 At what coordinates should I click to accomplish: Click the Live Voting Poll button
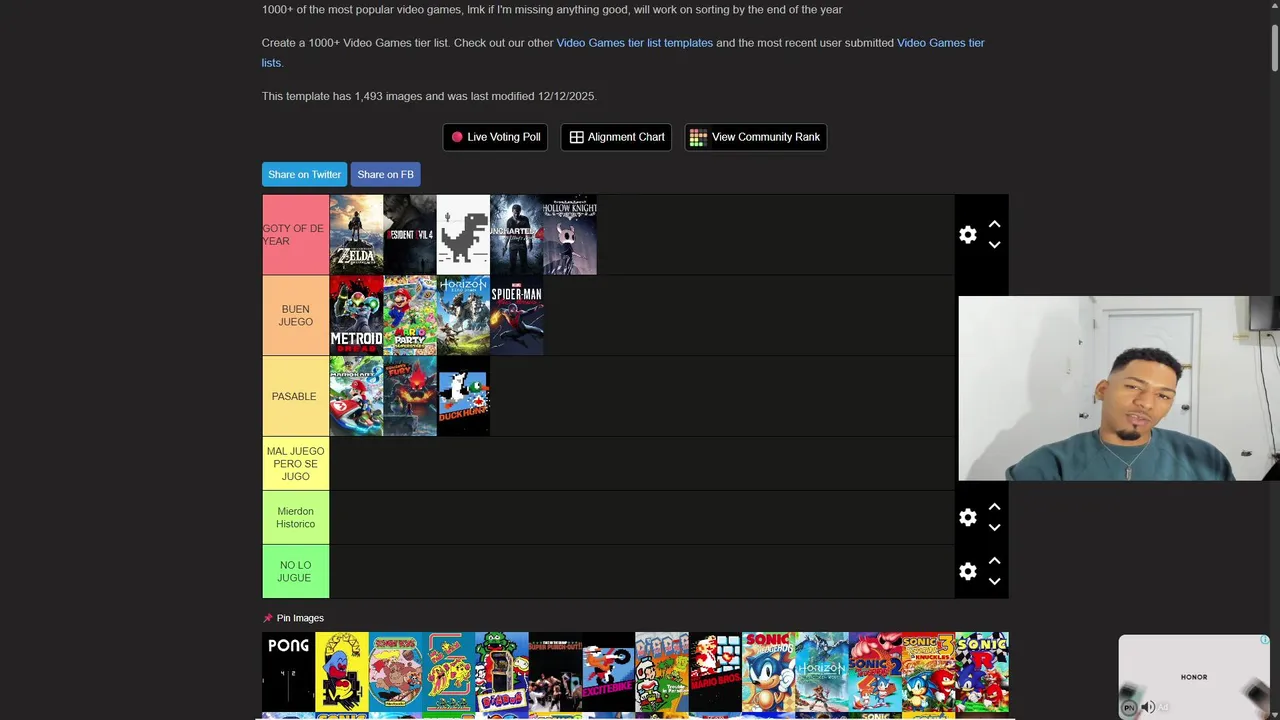pyautogui.click(x=495, y=137)
